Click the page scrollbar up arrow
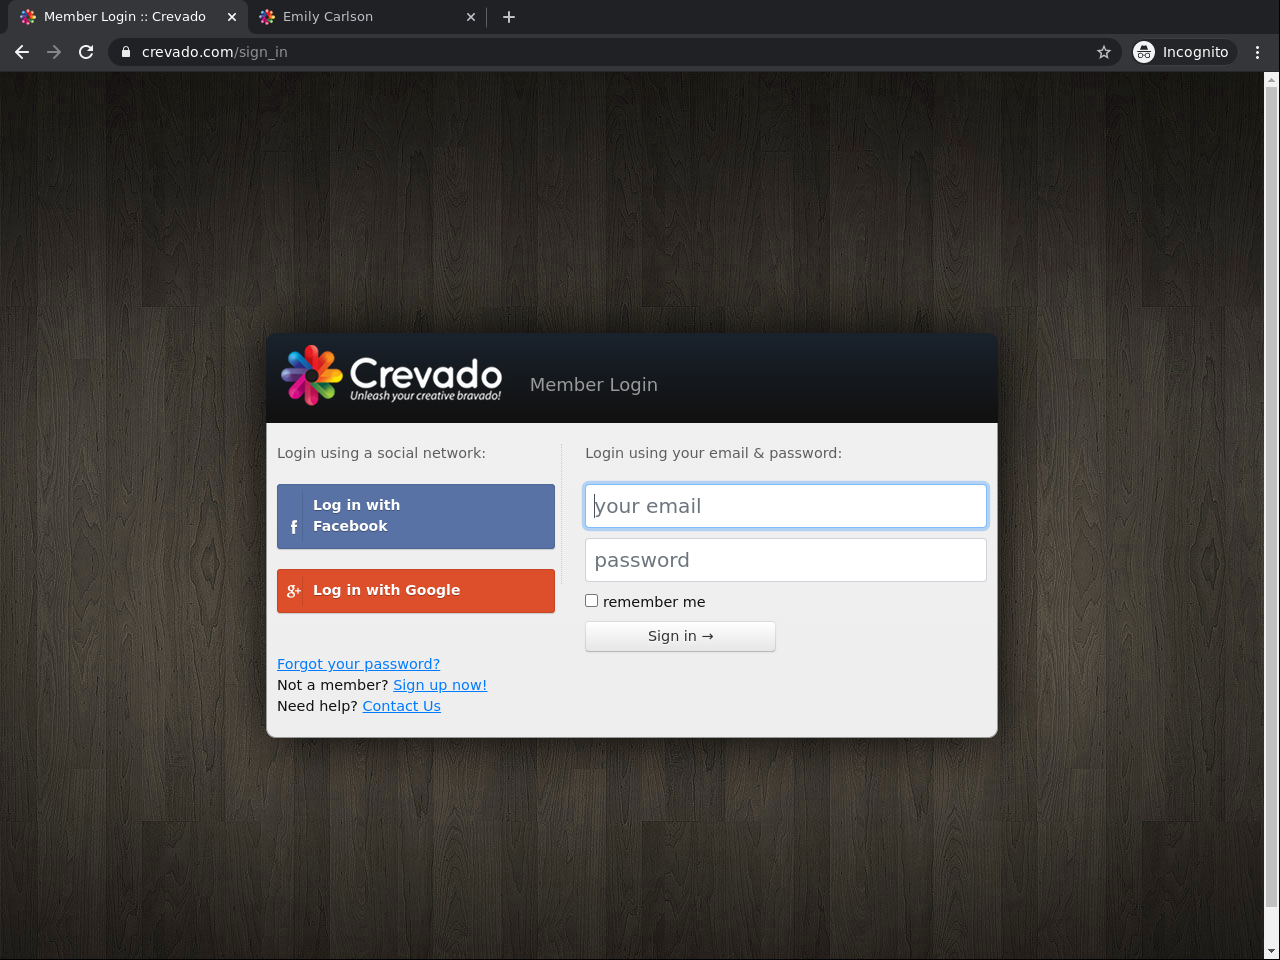 pos(1272,80)
